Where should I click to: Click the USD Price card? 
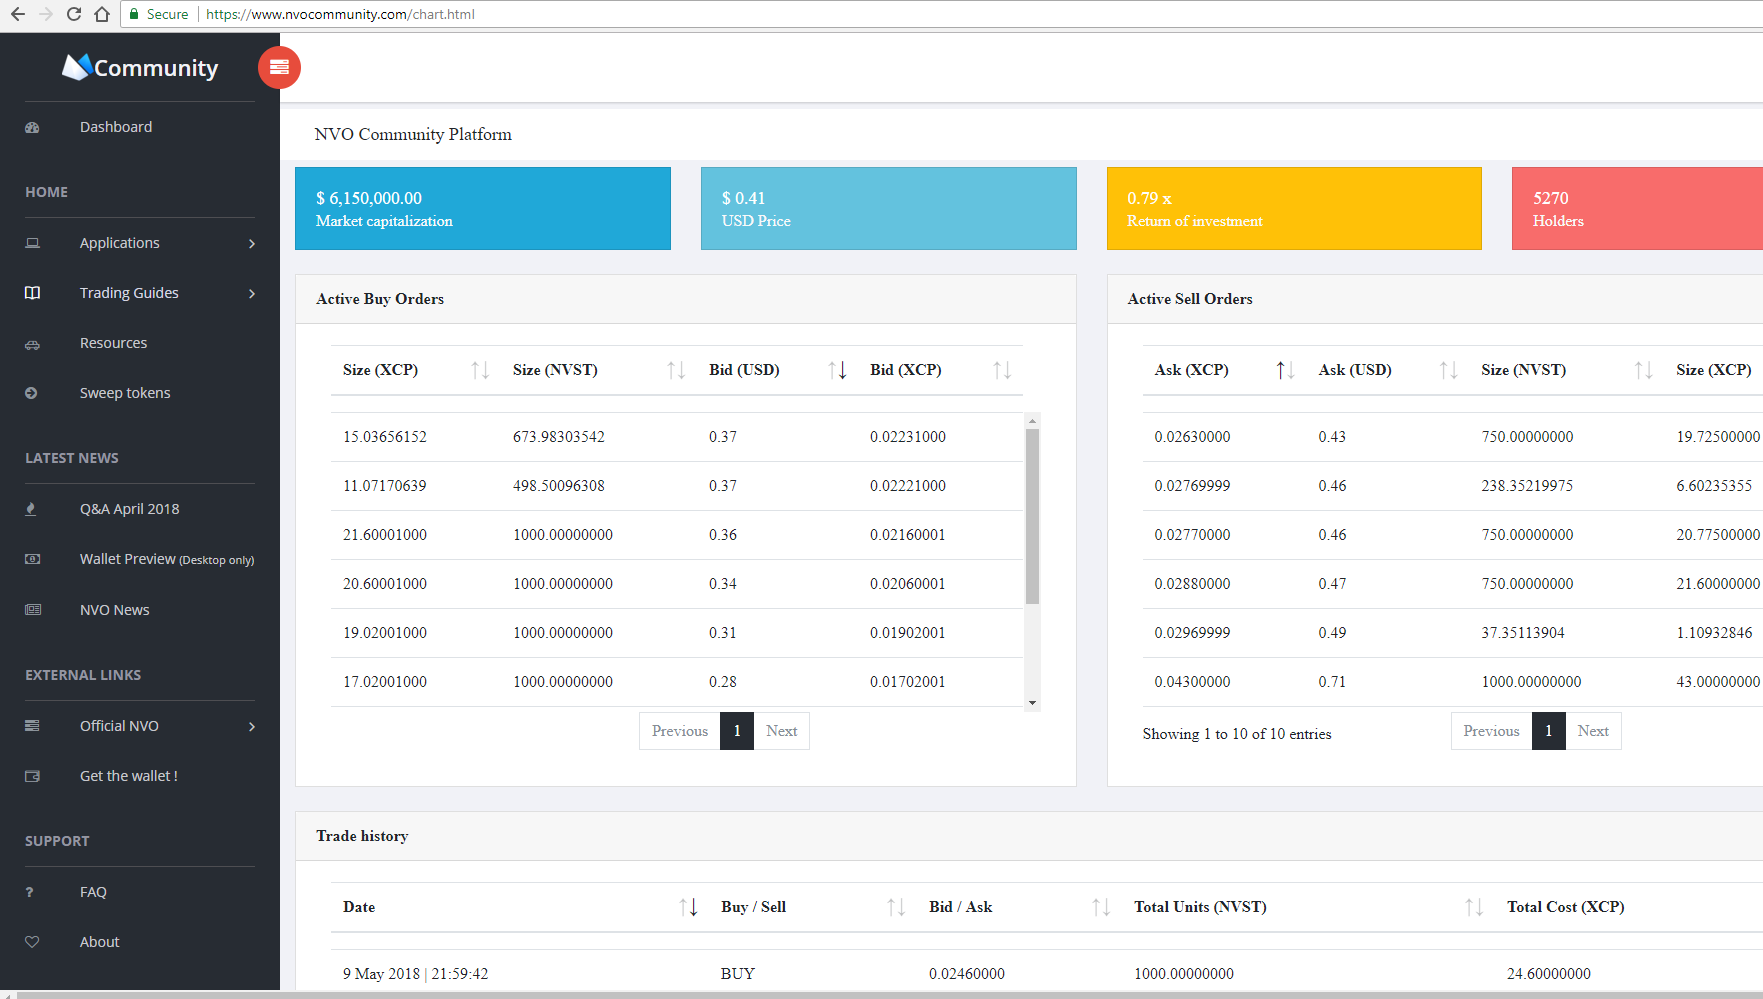click(889, 208)
